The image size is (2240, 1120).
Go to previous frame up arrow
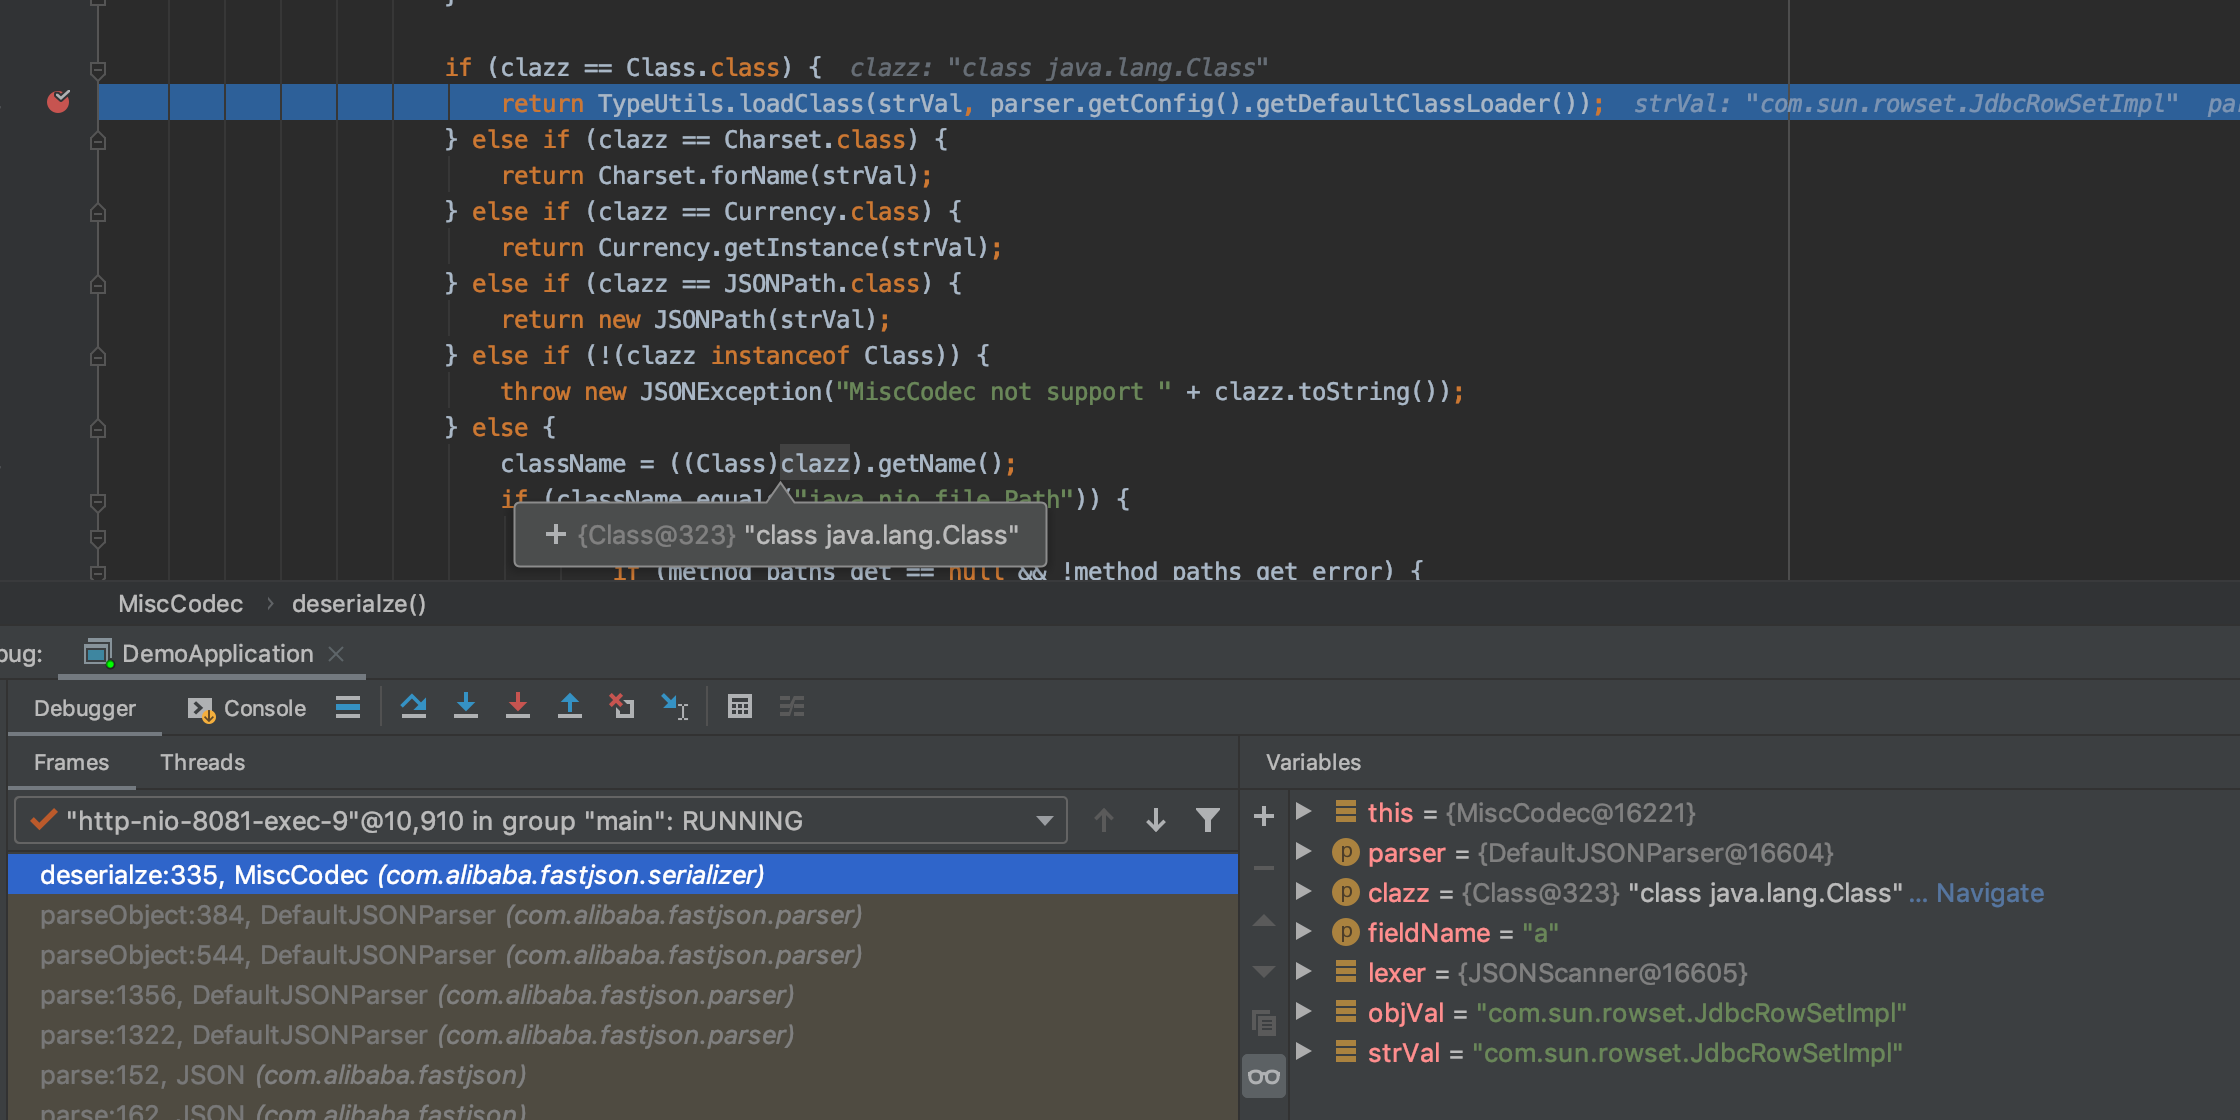[1104, 820]
